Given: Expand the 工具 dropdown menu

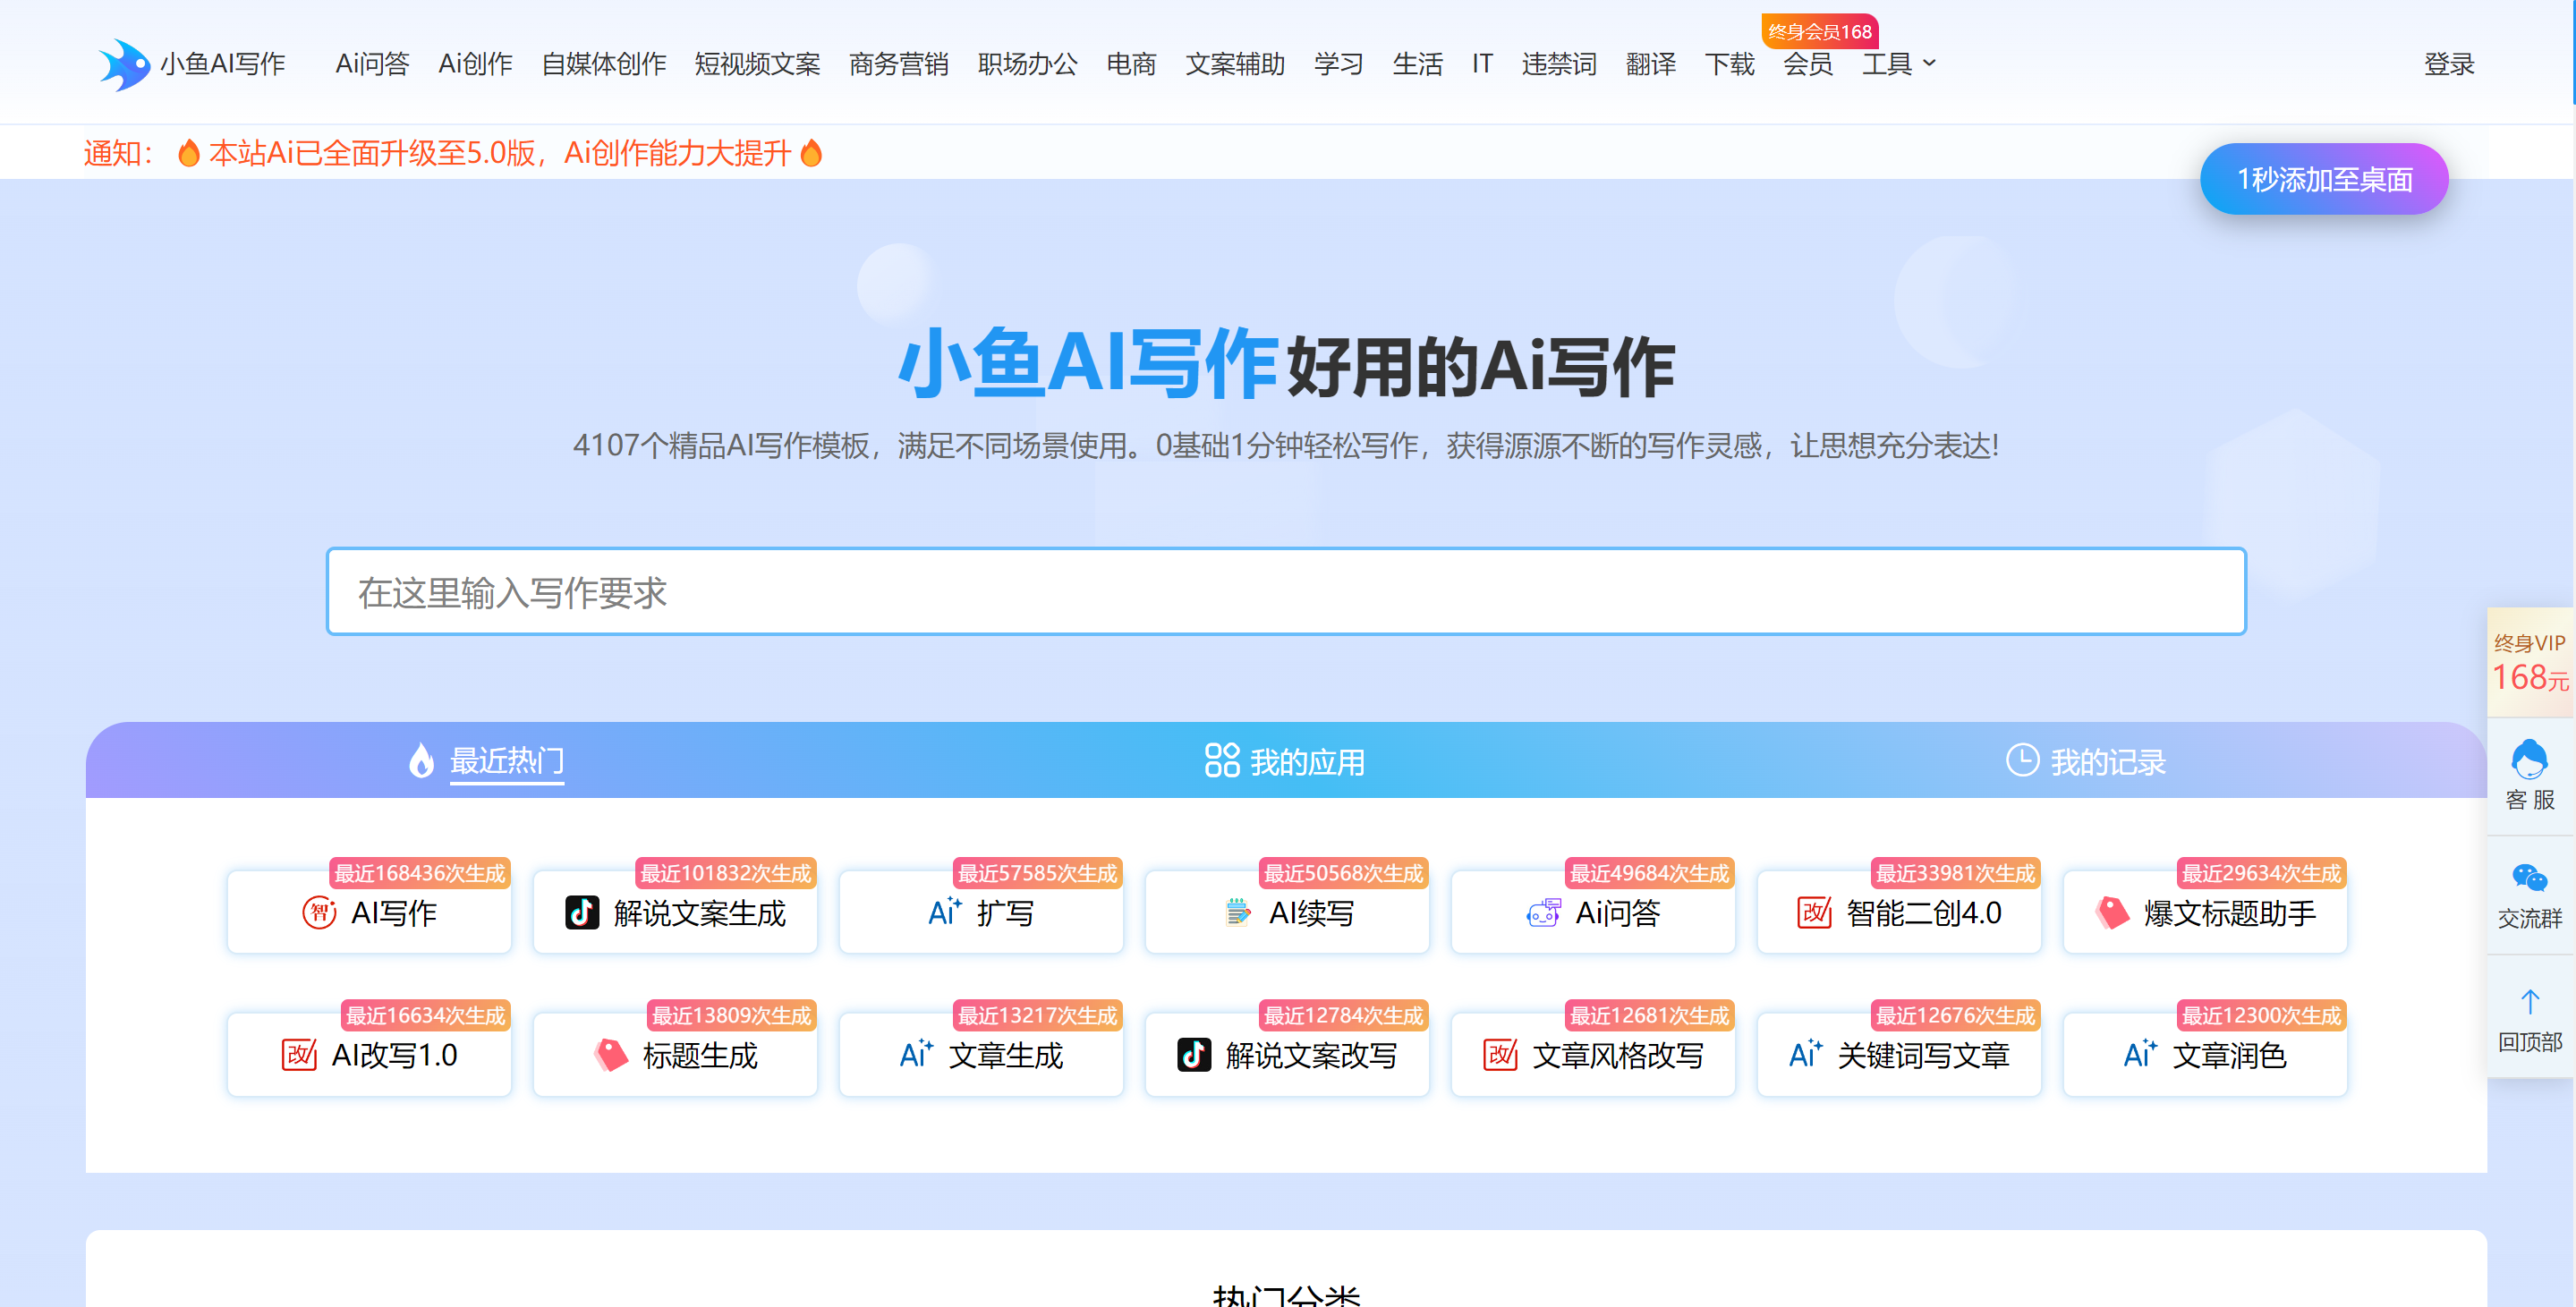Looking at the screenshot, I should (1899, 64).
